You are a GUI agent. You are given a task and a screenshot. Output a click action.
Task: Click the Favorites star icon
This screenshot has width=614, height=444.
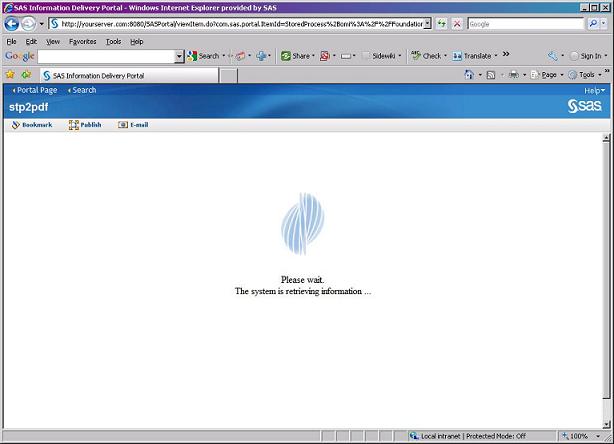10,74
